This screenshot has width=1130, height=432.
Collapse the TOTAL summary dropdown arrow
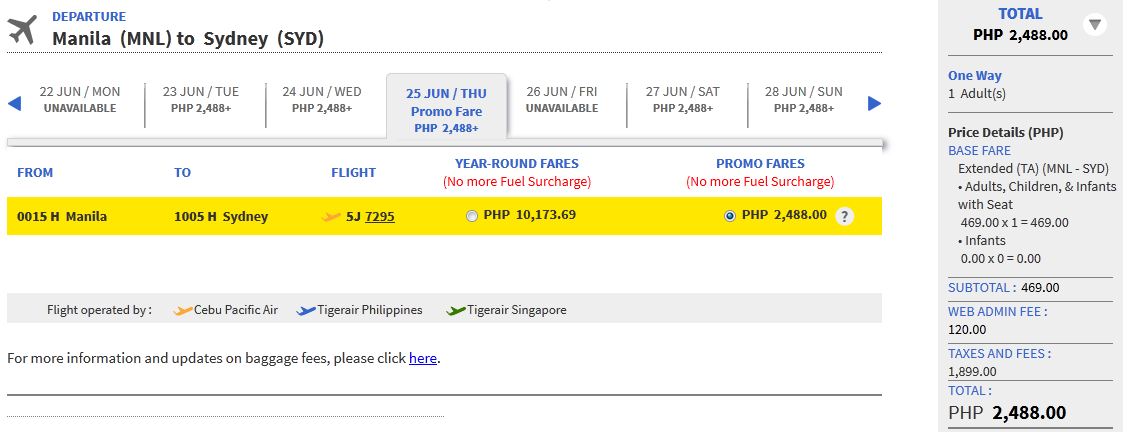[x=1095, y=25]
